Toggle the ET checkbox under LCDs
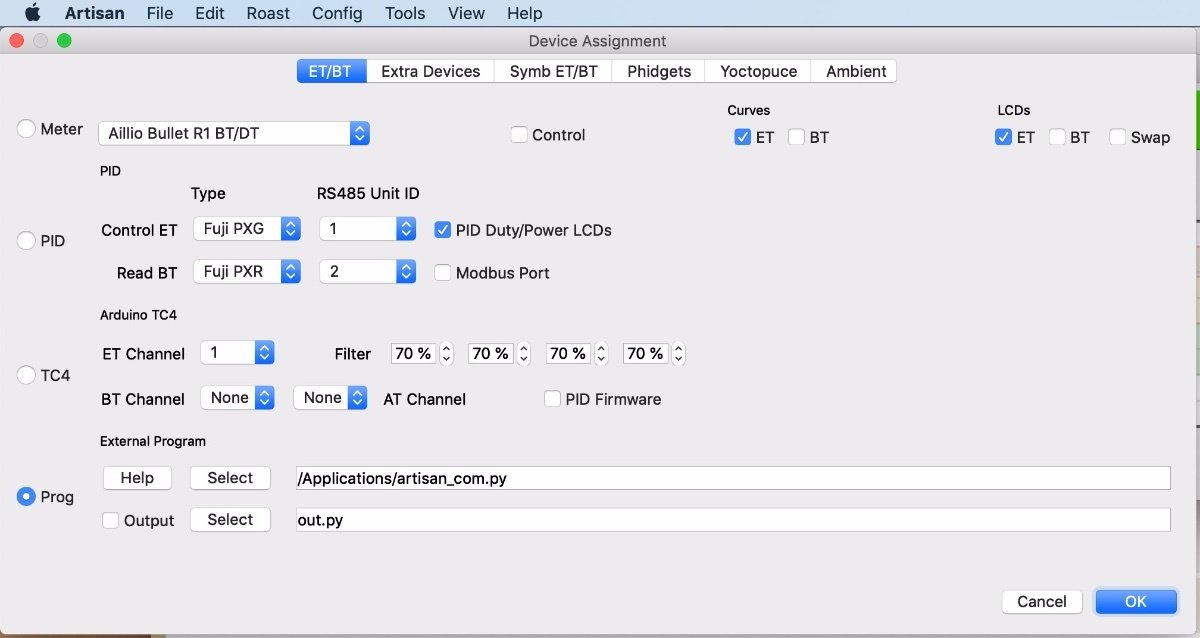1200x638 pixels. (x=1003, y=137)
